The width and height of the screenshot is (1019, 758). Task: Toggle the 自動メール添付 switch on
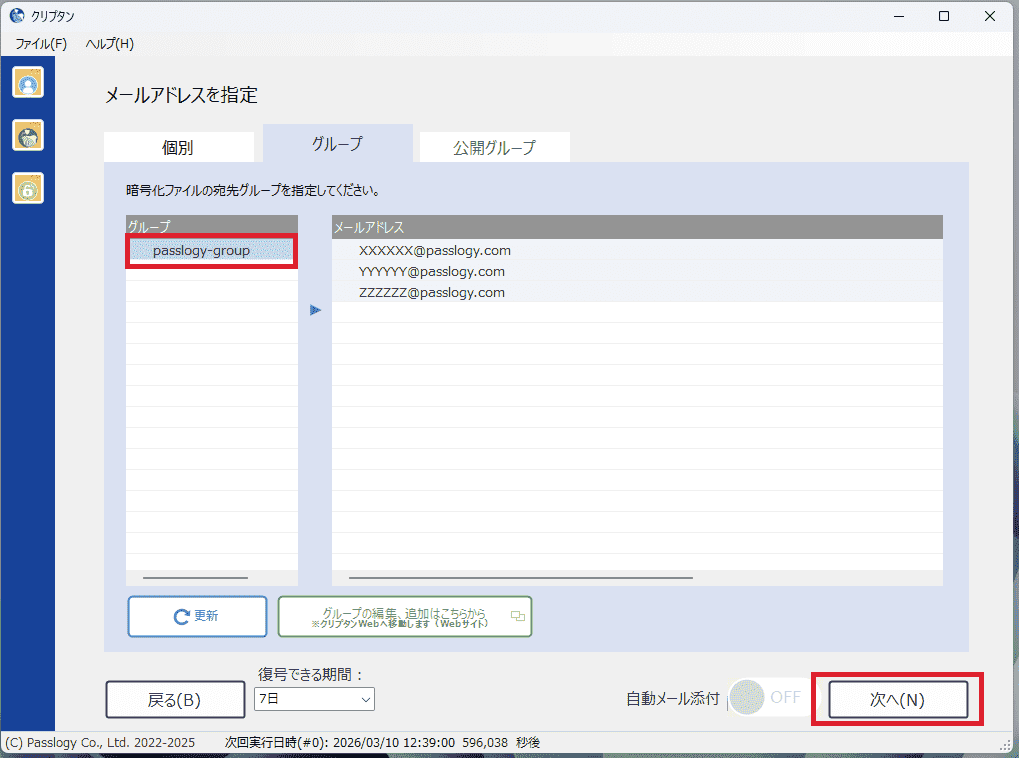click(x=768, y=698)
